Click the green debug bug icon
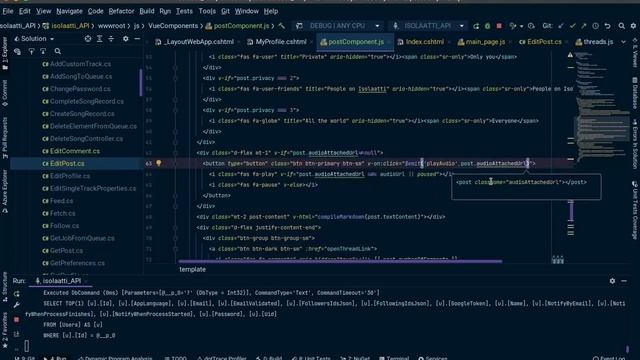 487,26
